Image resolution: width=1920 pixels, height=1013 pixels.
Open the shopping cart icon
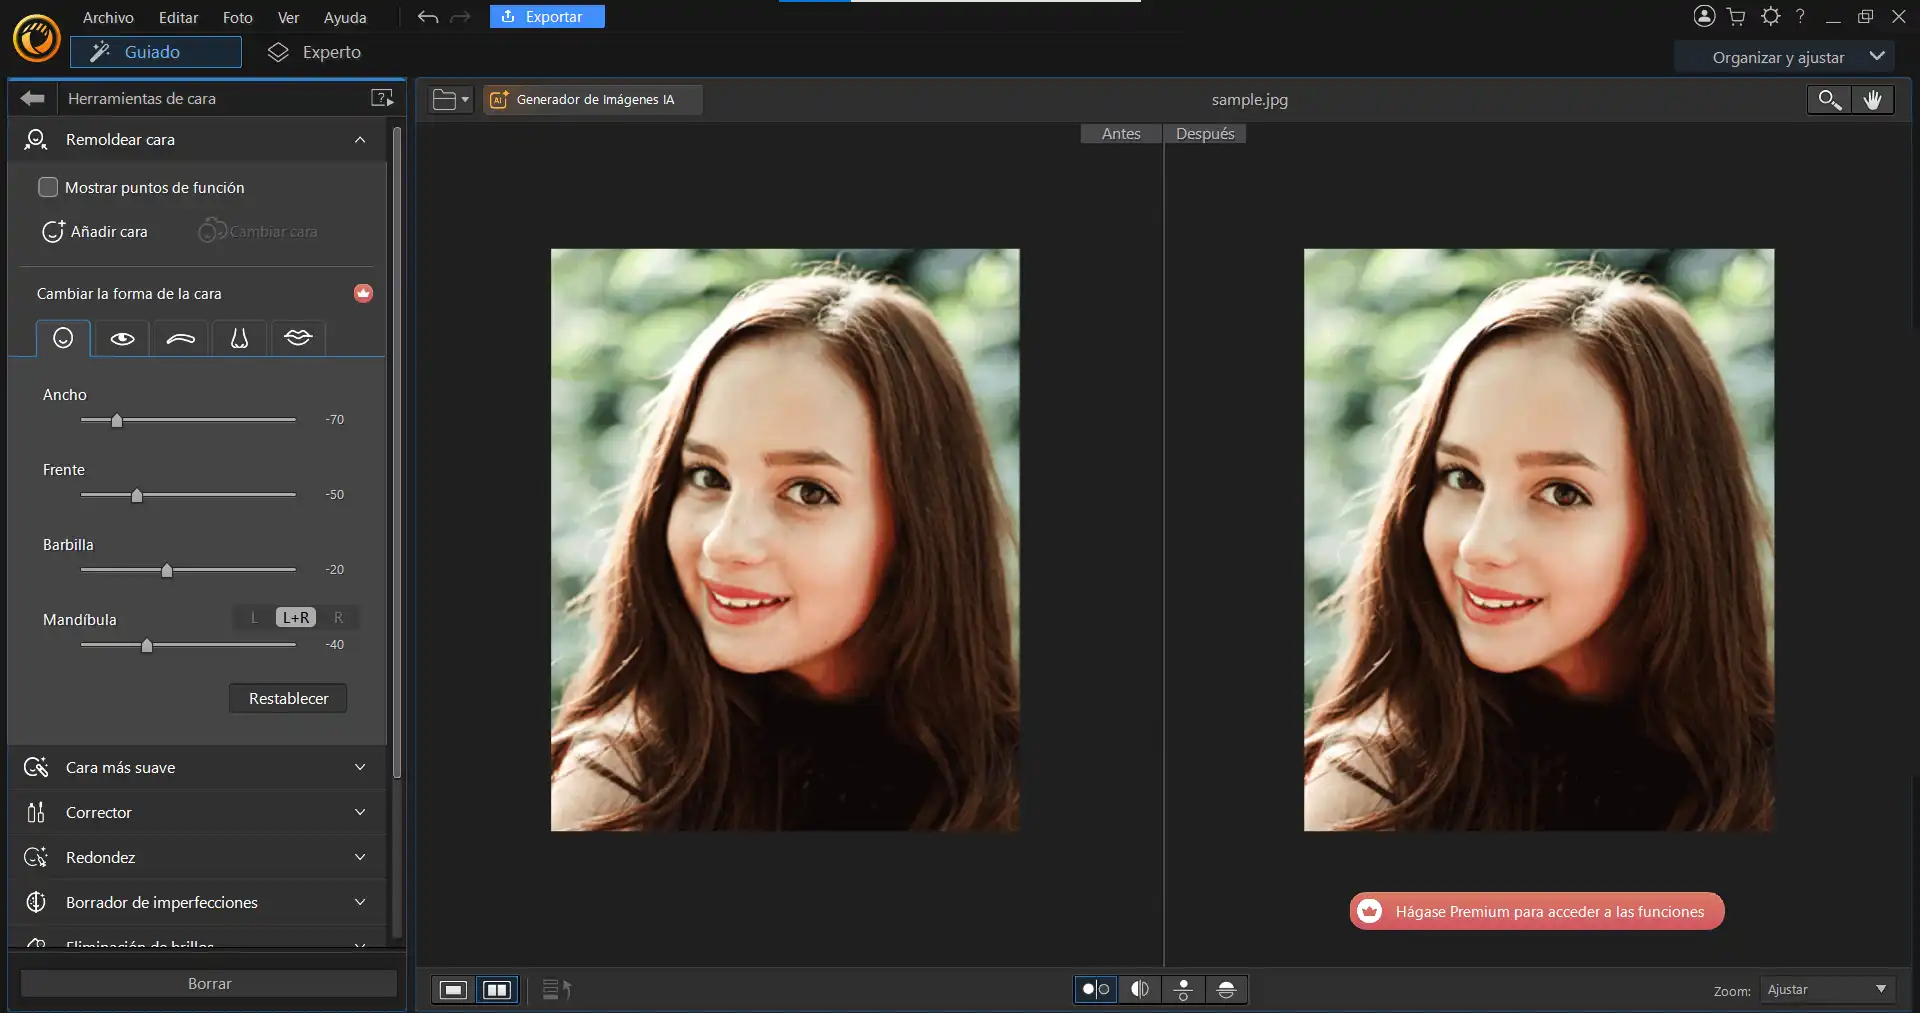point(1736,17)
